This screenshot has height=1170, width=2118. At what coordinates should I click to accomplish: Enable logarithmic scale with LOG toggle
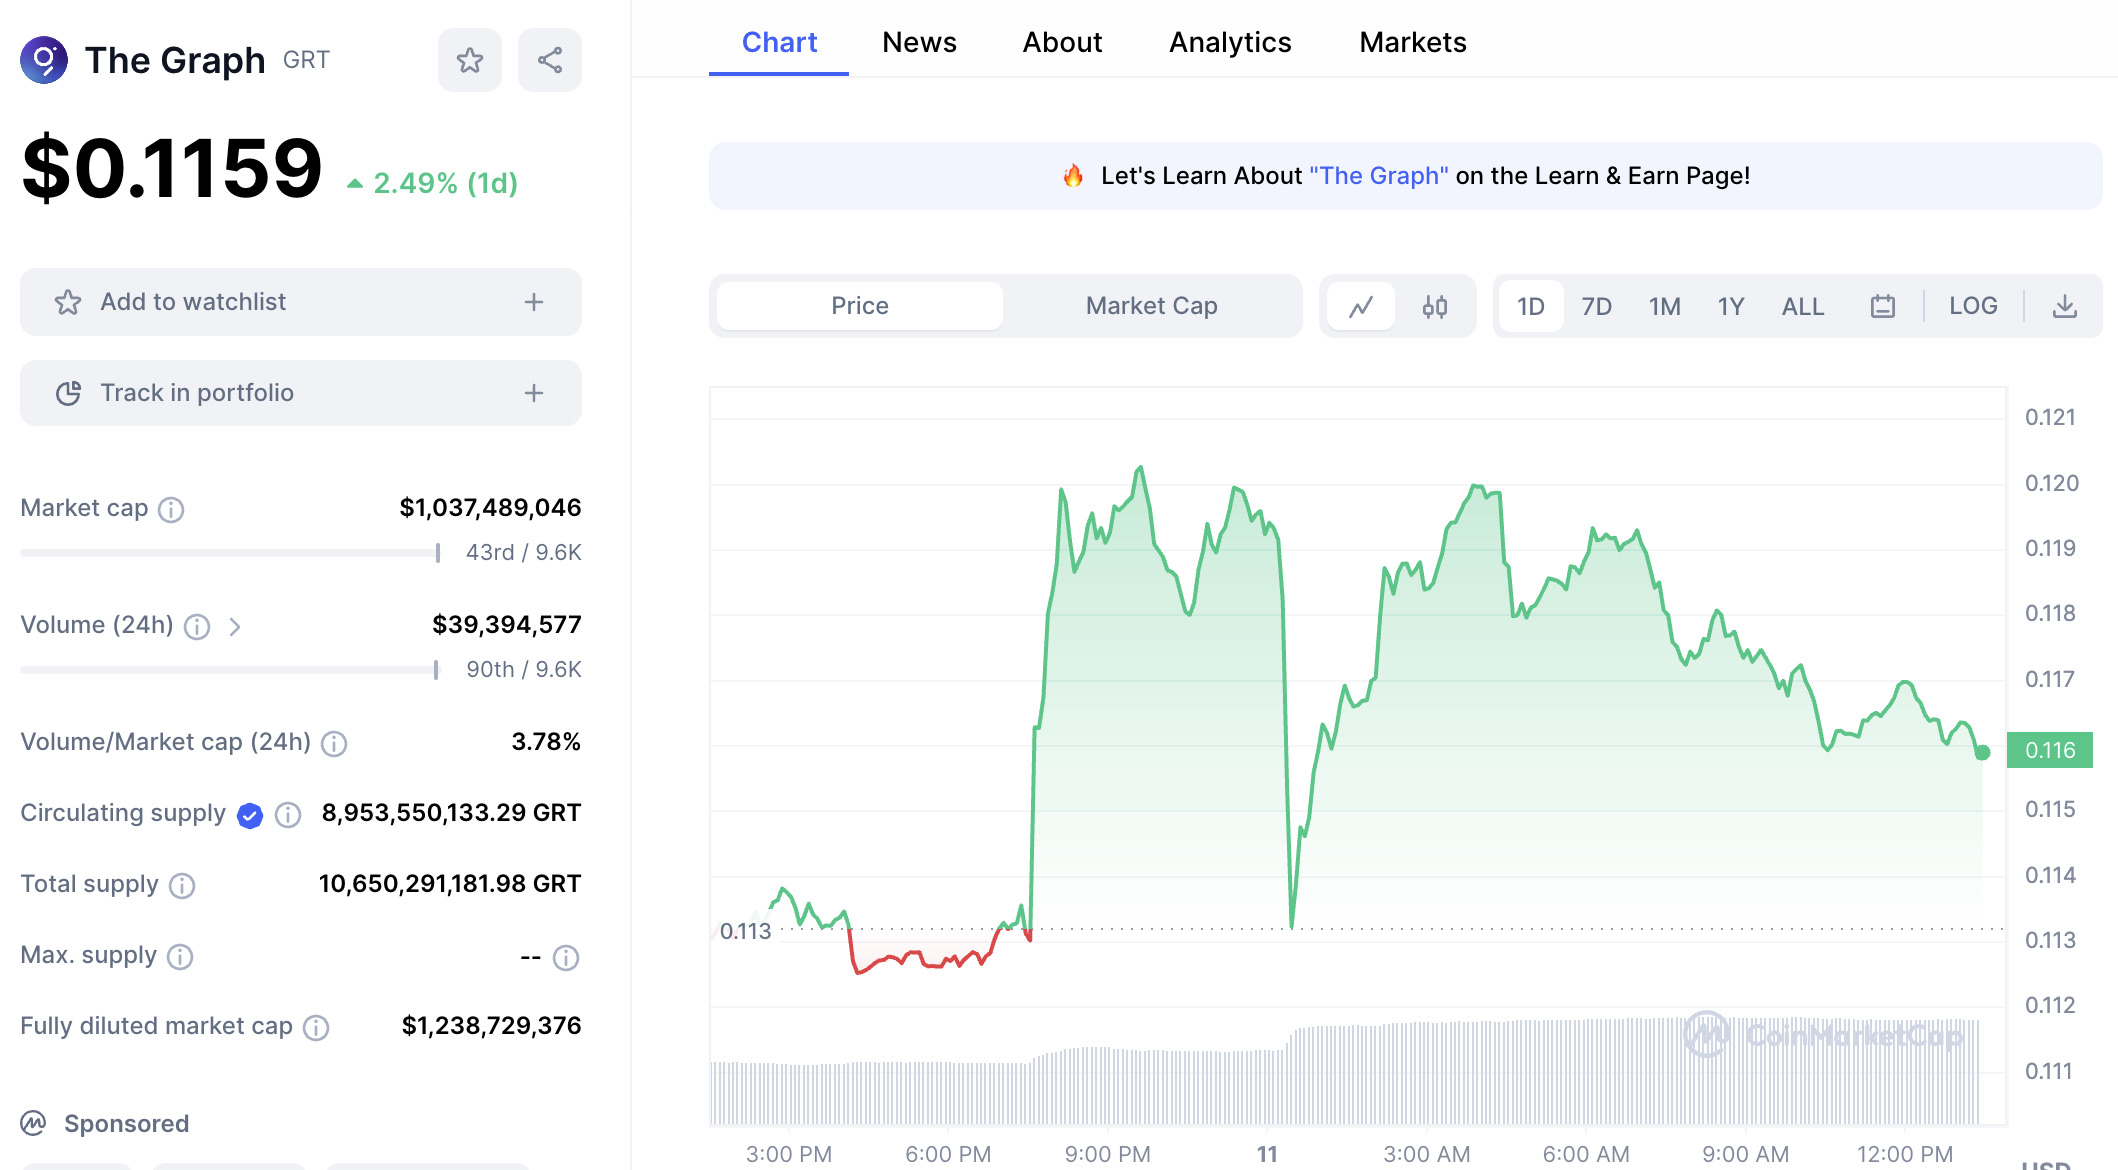point(1972,306)
